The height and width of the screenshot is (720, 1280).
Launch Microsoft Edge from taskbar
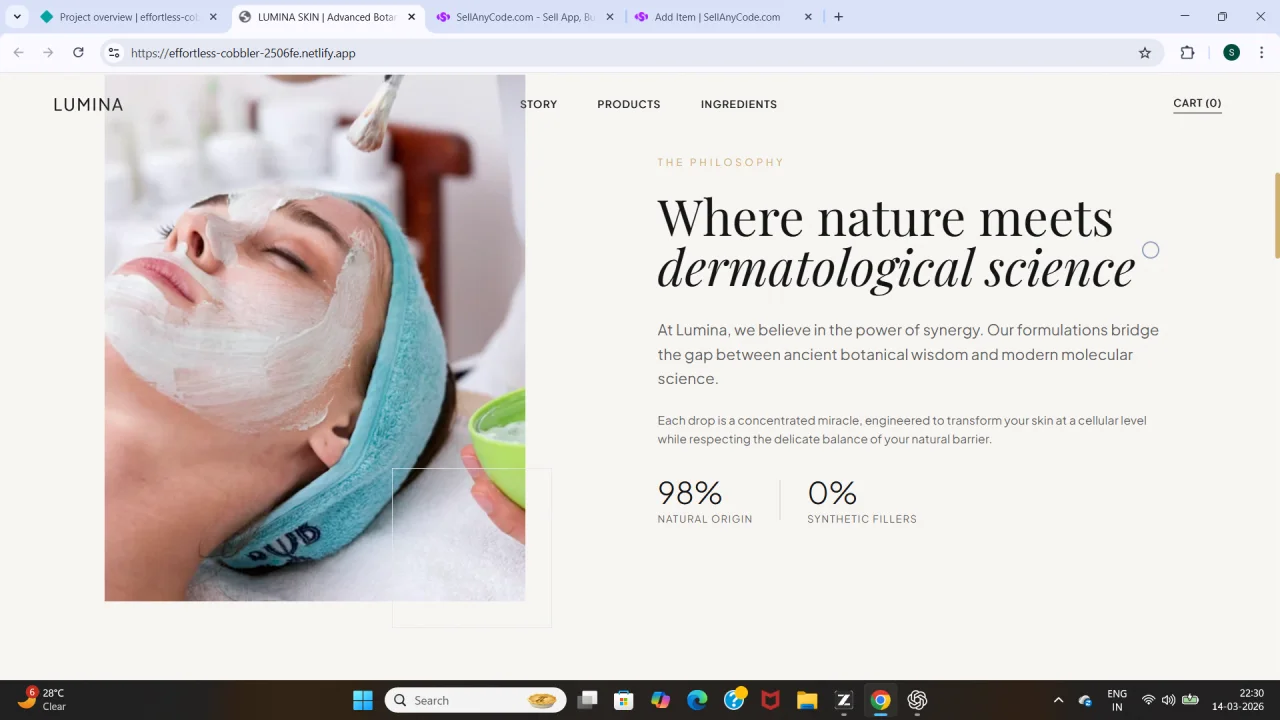[697, 700]
